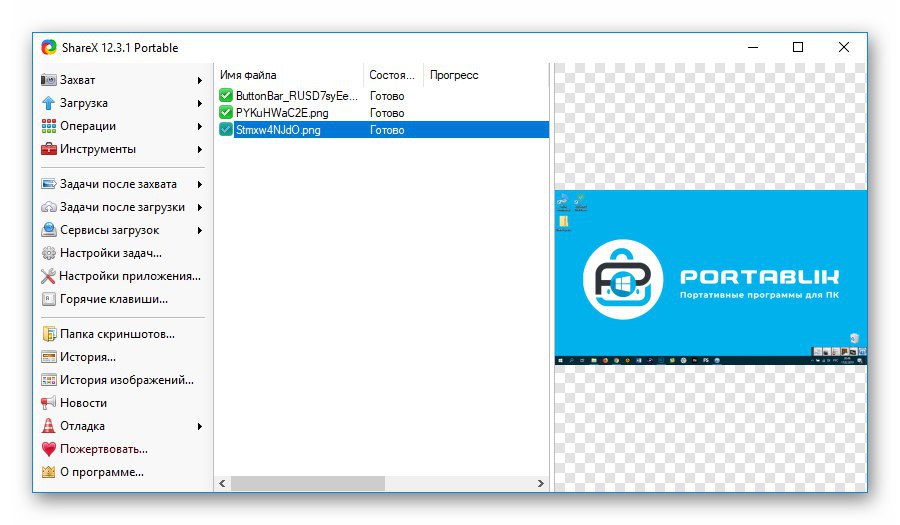Click the Portablik screenshot preview image
This screenshot has width=900, height=525.
coord(711,278)
